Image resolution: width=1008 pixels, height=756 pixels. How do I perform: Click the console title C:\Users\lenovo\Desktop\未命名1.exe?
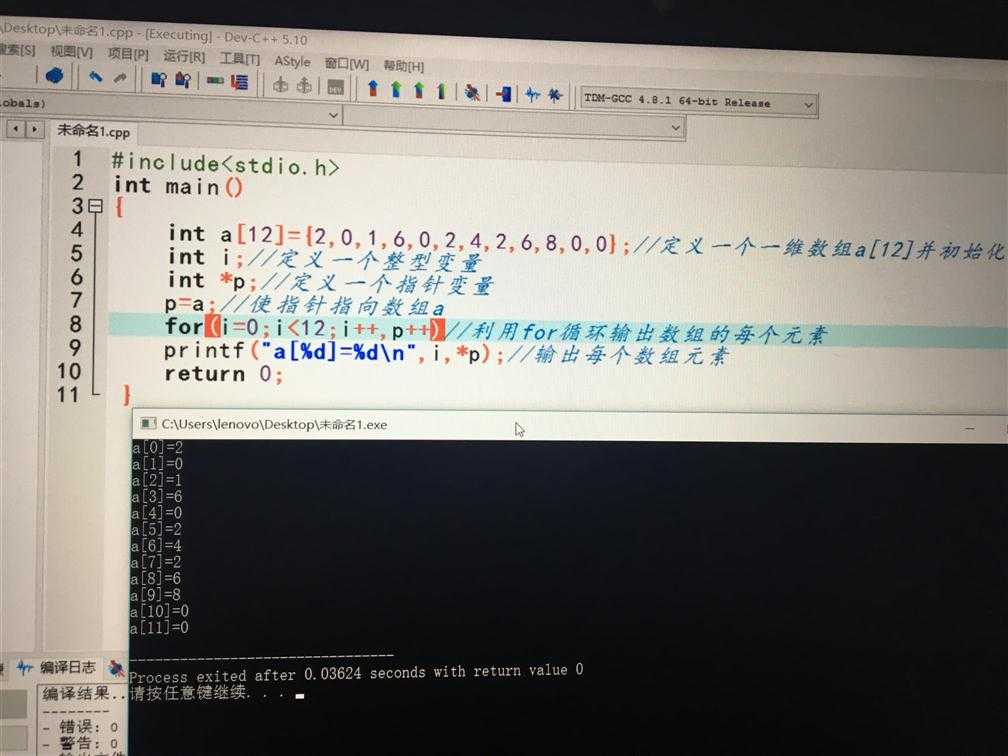pos(274,424)
